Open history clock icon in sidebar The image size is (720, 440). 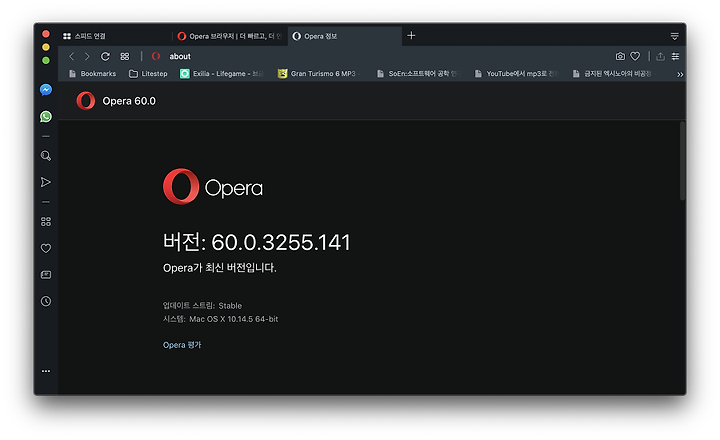click(46, 301)
